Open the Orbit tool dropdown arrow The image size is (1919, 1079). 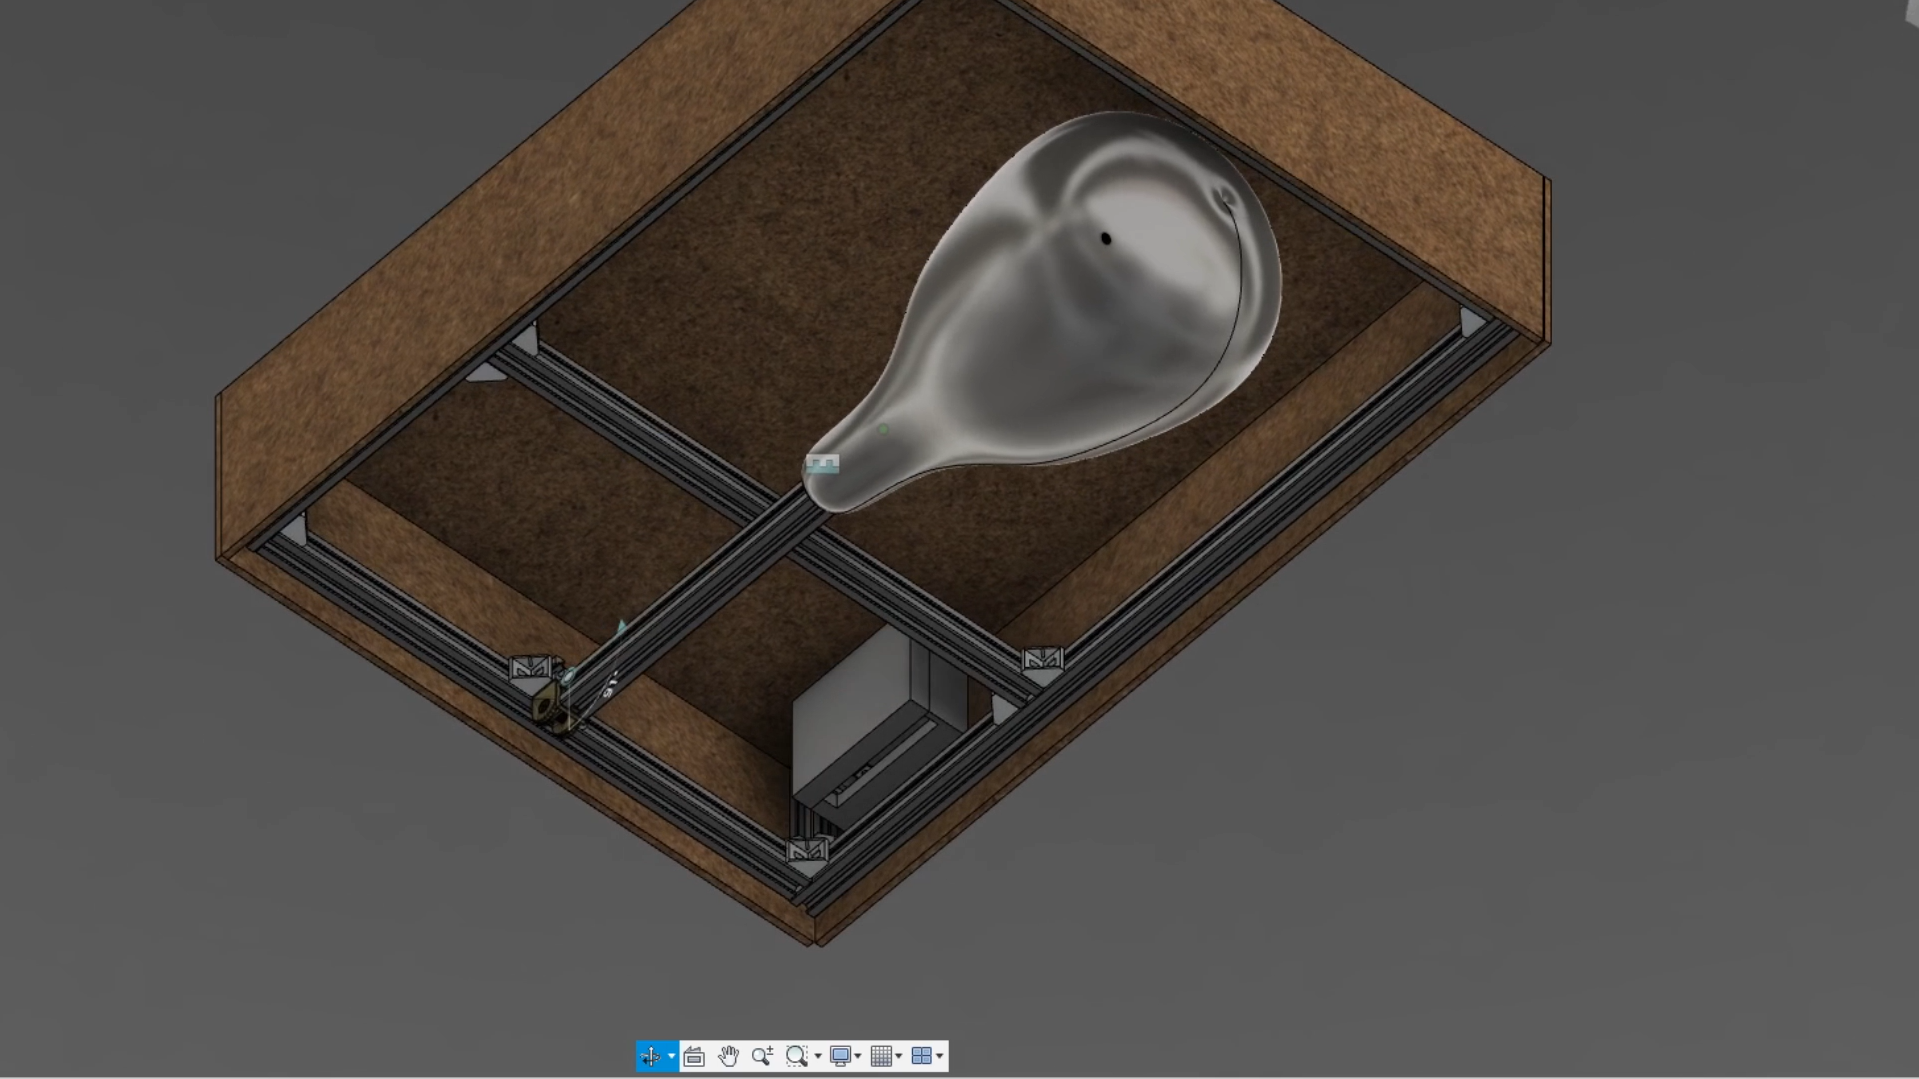tap(672, 1056)
